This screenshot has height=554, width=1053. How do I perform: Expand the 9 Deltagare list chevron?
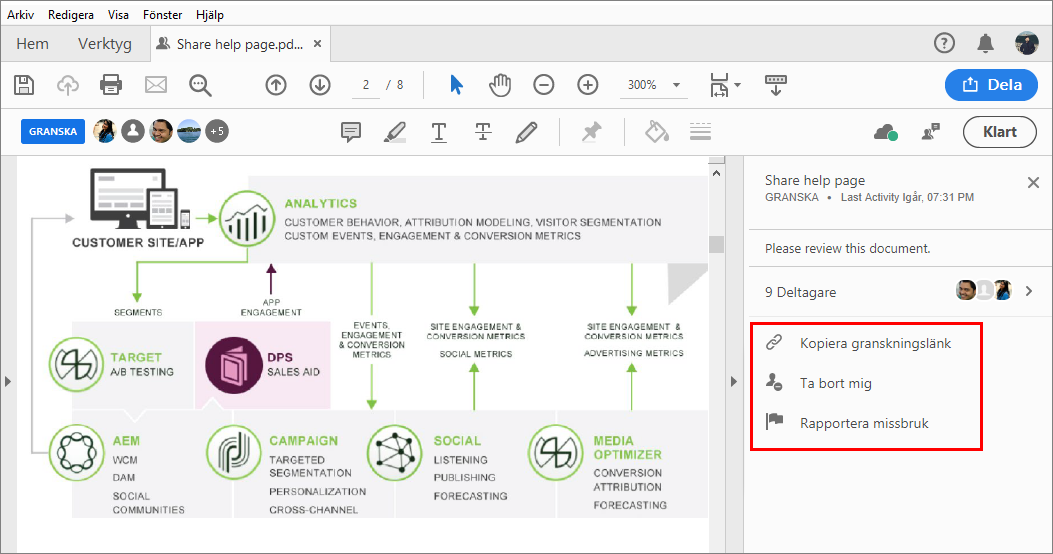[1029, 291]
